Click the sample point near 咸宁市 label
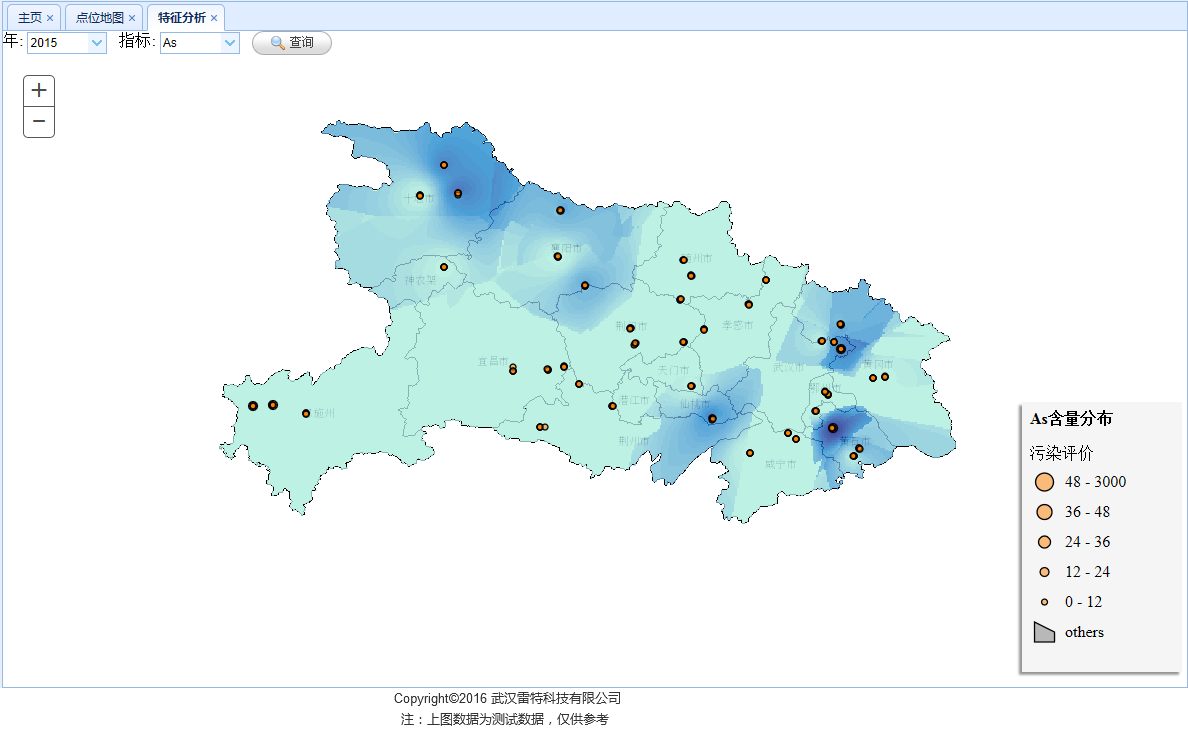This screenshot has width=1188, height=743. tap(750, 453)
